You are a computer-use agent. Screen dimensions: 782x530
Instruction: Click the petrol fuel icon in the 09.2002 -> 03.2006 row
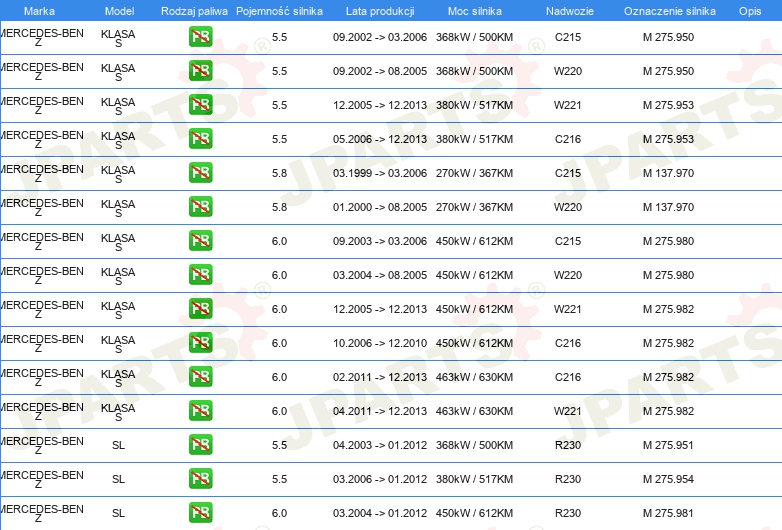point(200,37)
